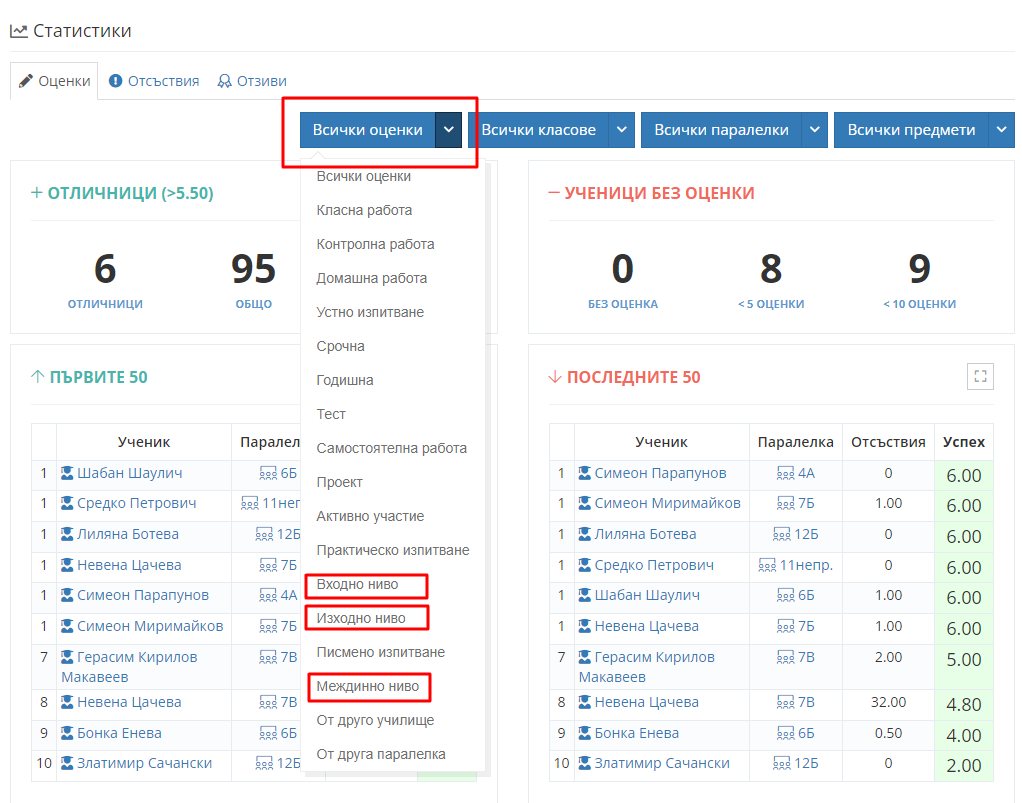Click the Всички класове button
This screenshot has height=803, width=1022.
coord(538,130)
